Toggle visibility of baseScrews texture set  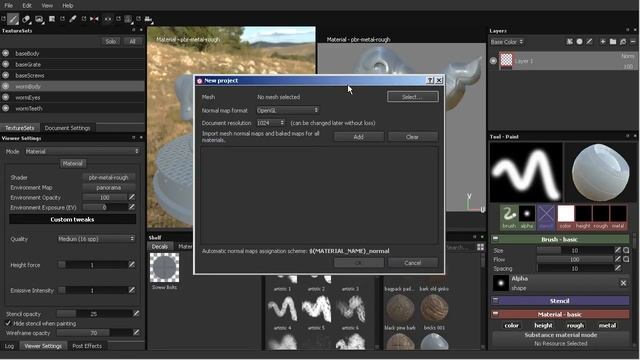5,75
